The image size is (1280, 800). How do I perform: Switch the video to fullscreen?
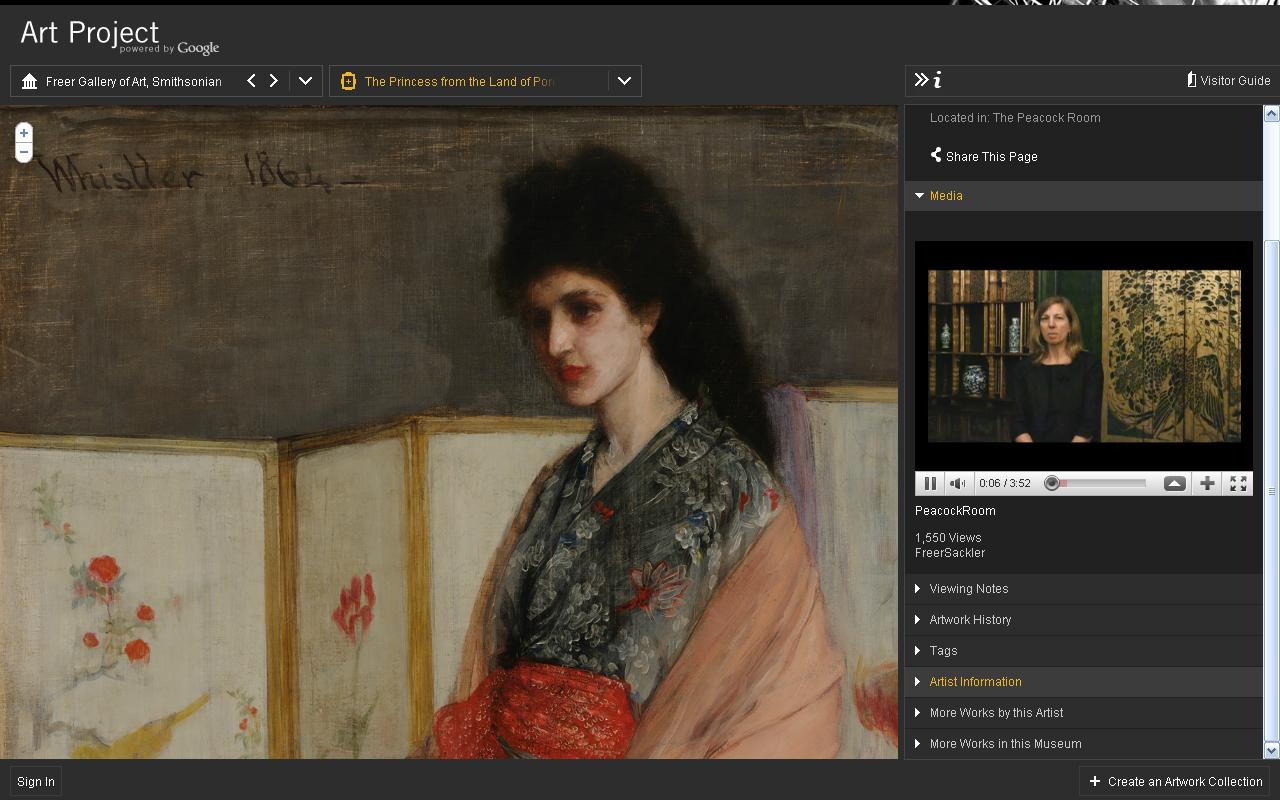pyautogui.click(x=1238, y=483)
